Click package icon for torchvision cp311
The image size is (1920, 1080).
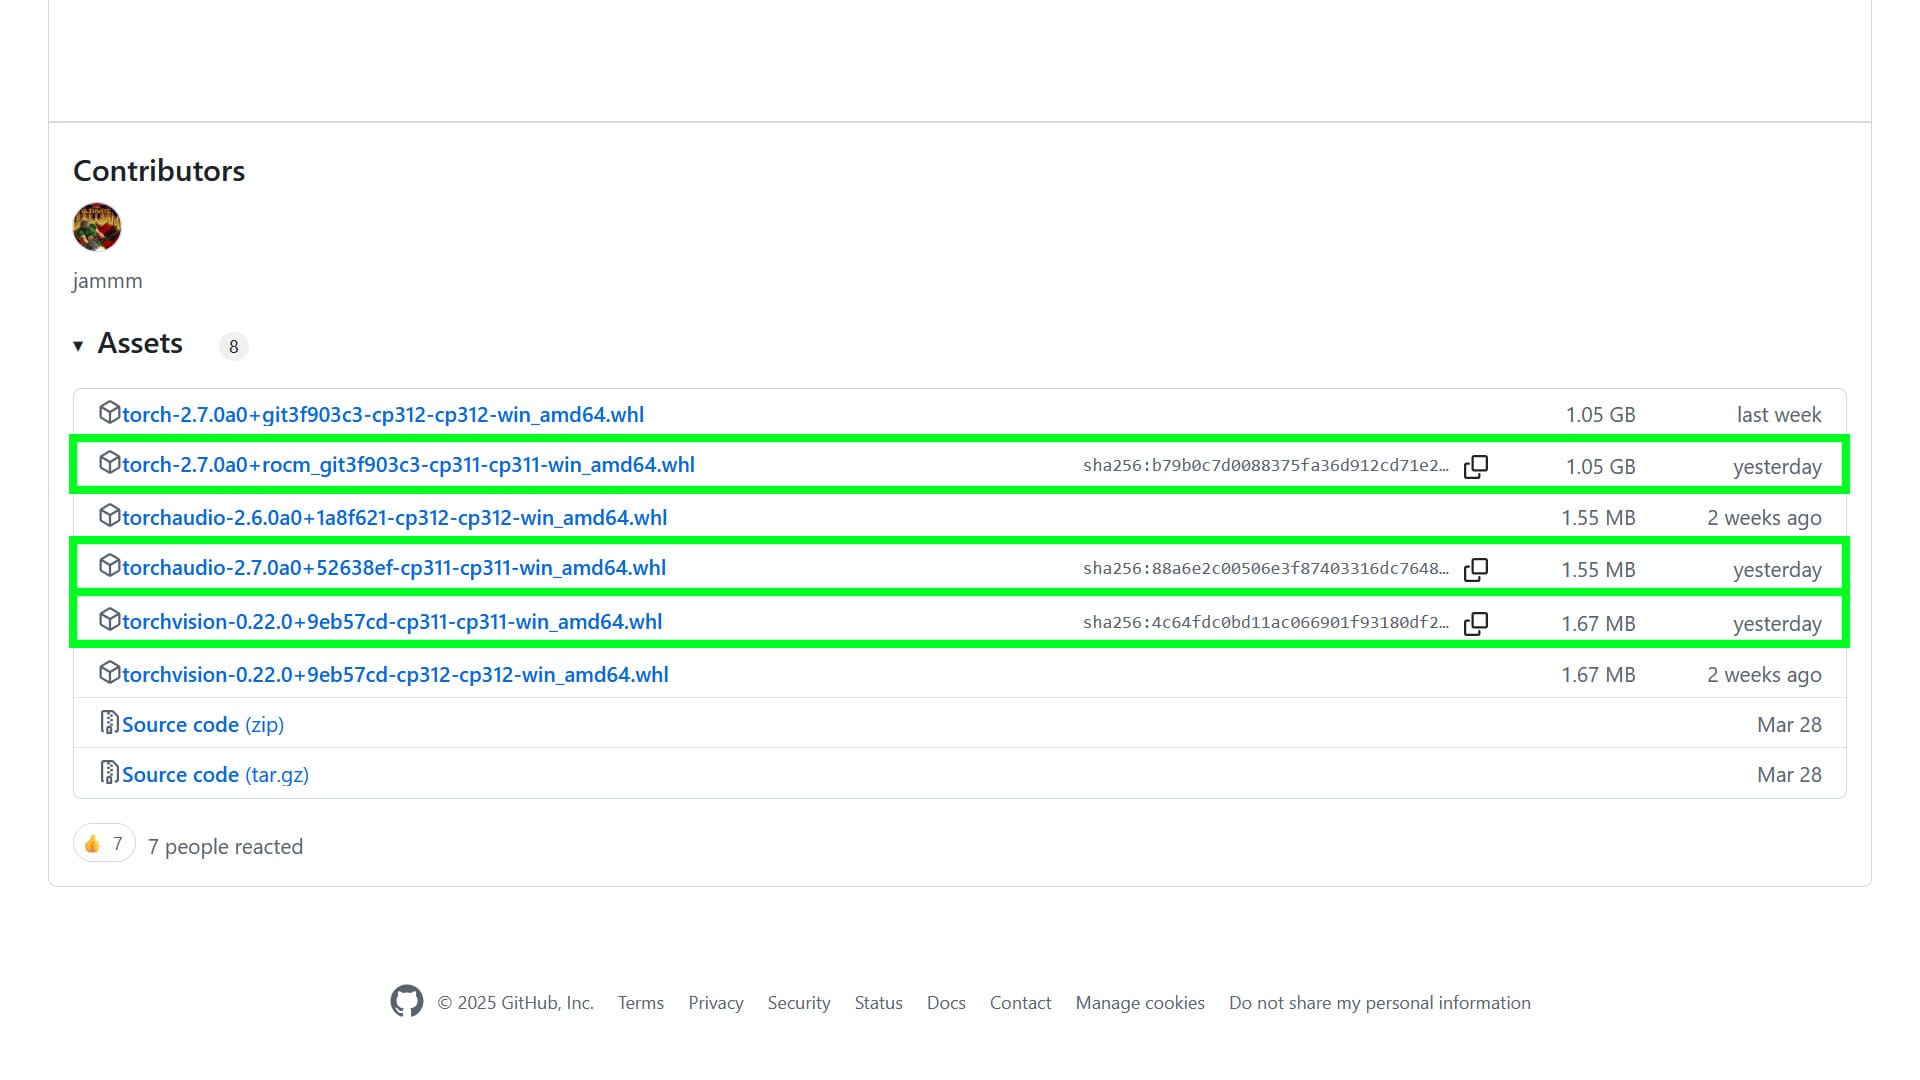tap(109, 619)
